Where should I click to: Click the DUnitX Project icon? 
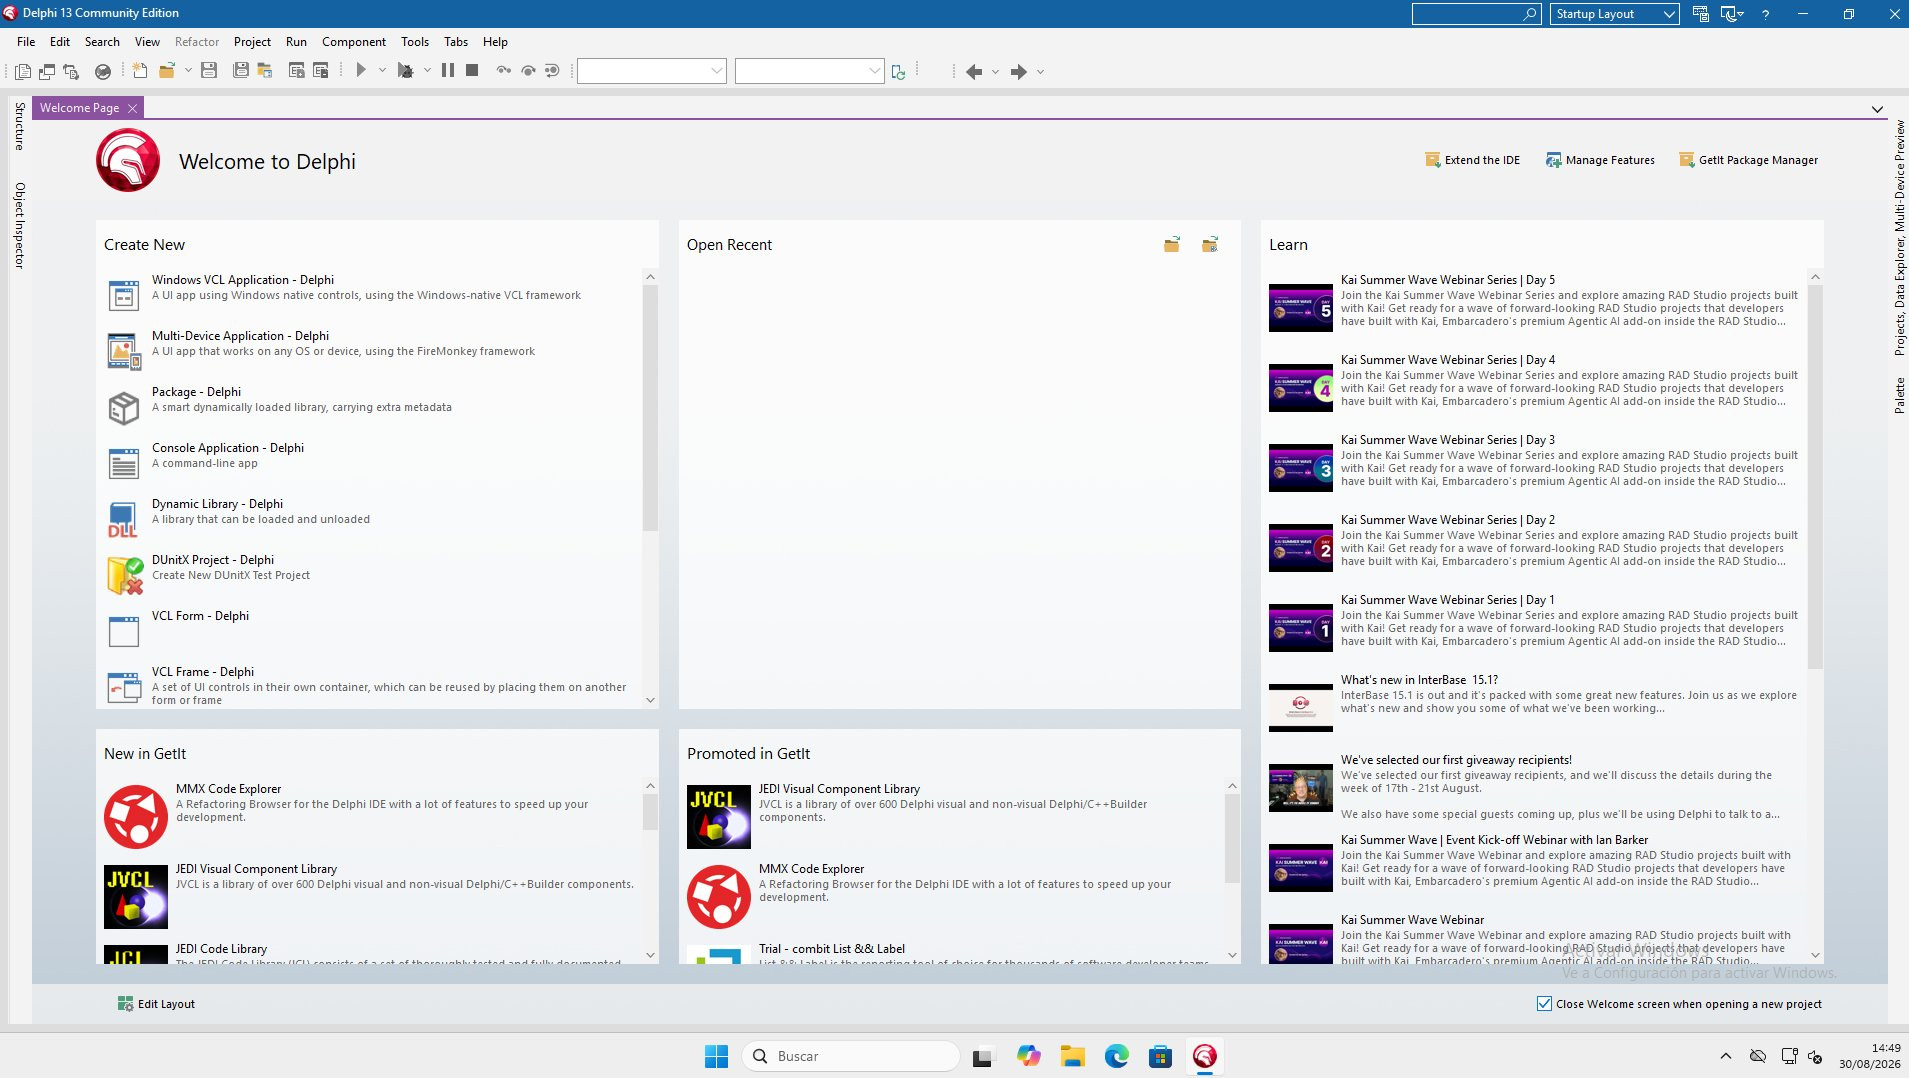(124, 576)
